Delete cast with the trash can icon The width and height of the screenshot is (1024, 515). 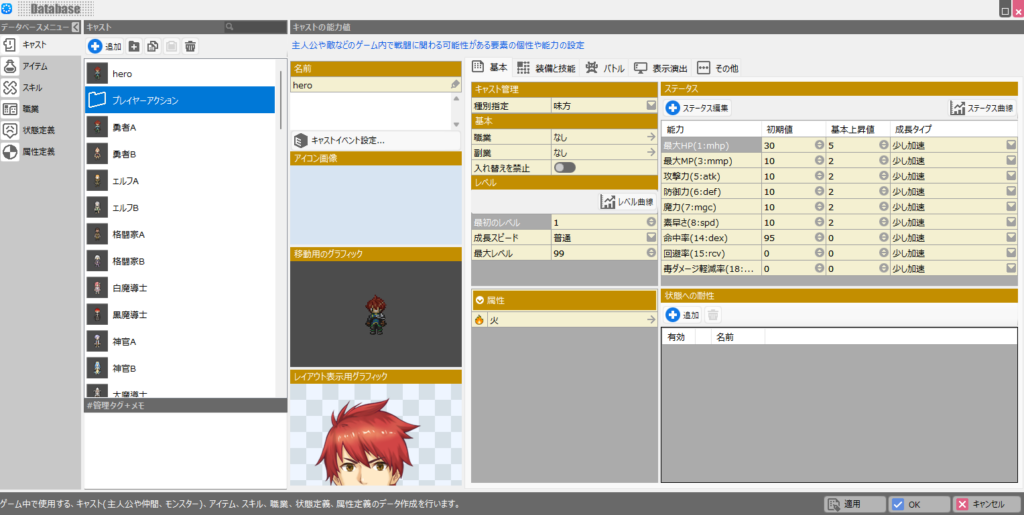(x=190, y=47)
